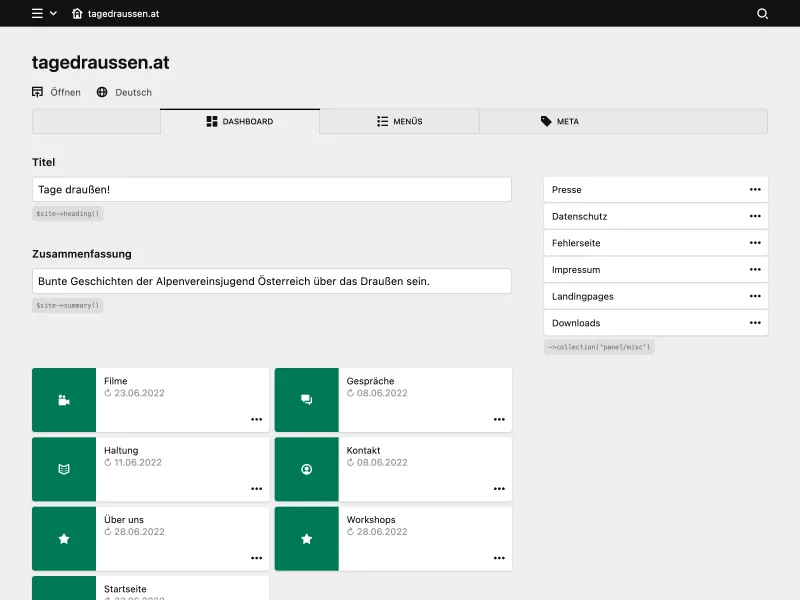Click the home icon next to tagedraussen.at
The width and height of the screenshot is (800, 600).
77,14
